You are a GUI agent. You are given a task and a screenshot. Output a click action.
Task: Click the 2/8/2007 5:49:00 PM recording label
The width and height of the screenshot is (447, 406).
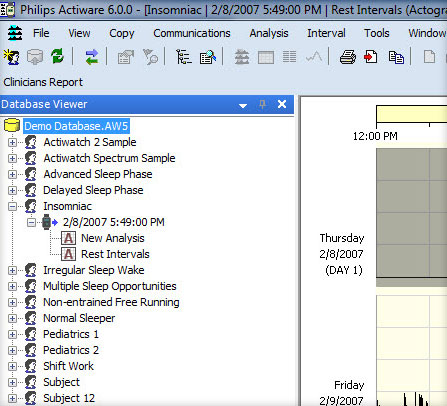click(x=114, y=222)
